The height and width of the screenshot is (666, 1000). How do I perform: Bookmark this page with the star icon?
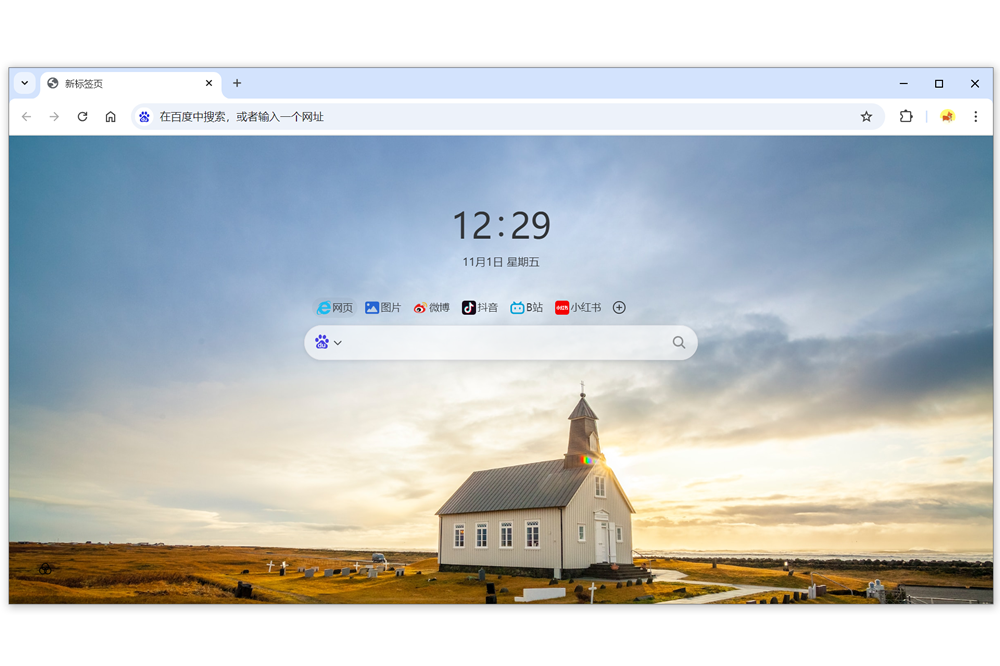[866, 117]
